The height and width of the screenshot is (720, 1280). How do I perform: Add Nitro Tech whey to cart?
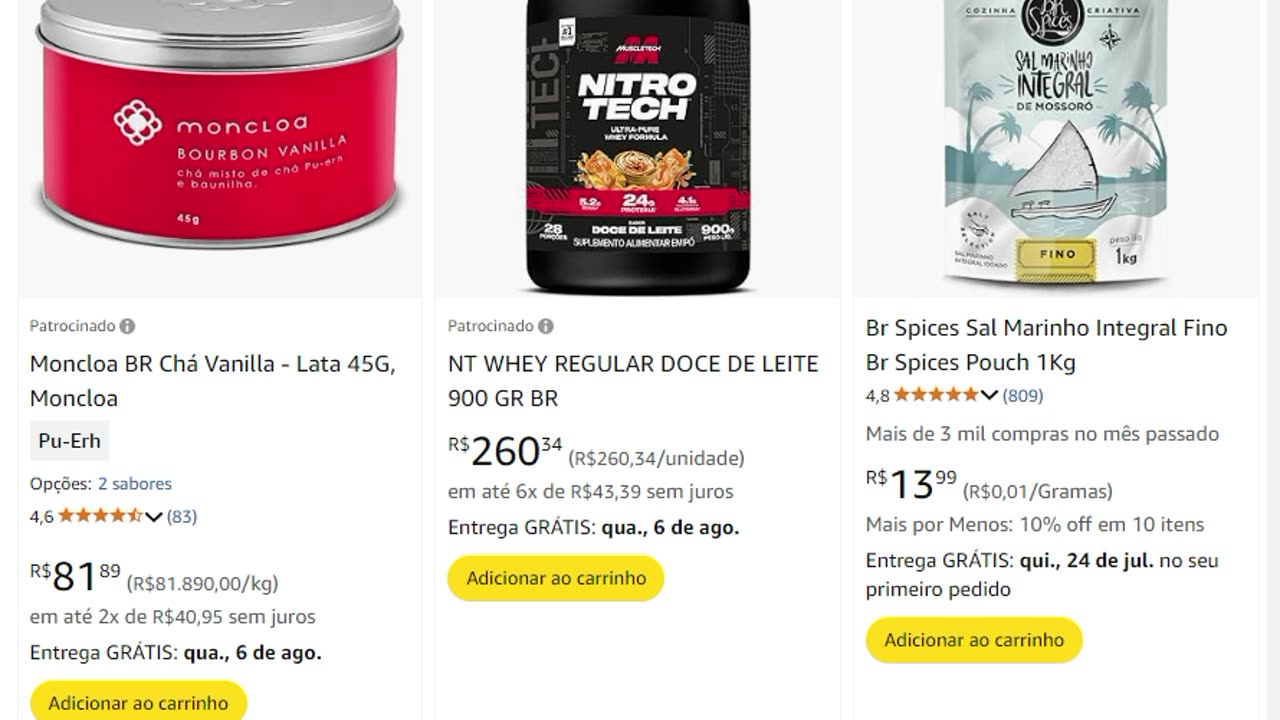click(556, 578)
